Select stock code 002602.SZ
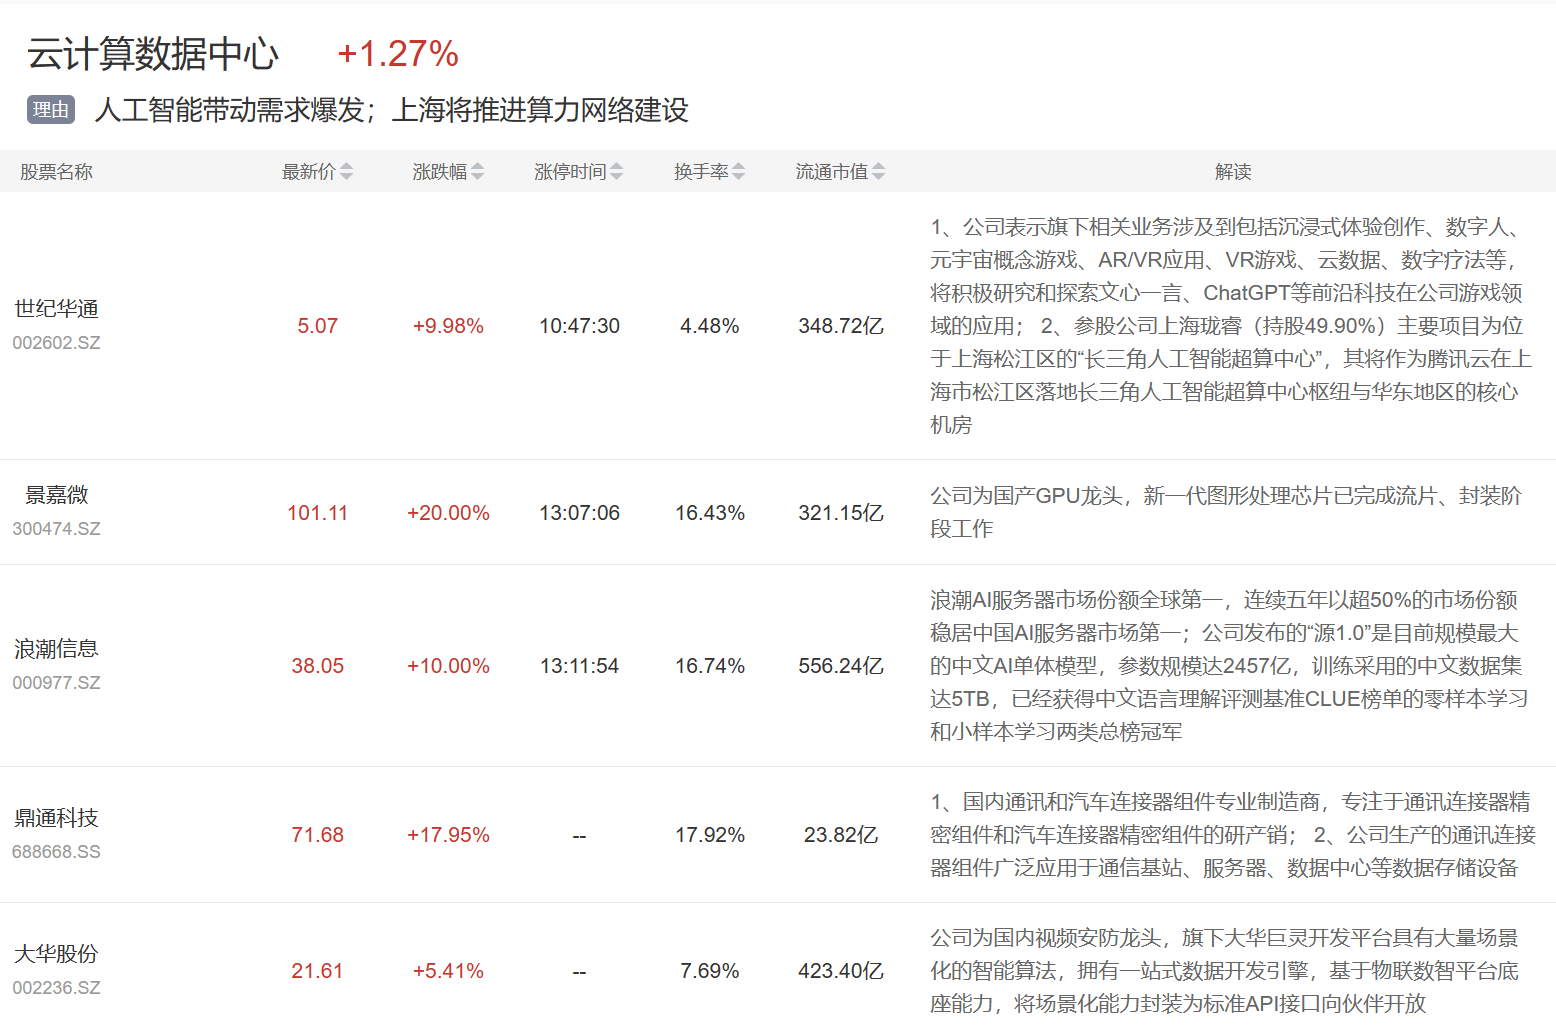This screenshot has height=1033, width=1556. [x=56, y=343]
